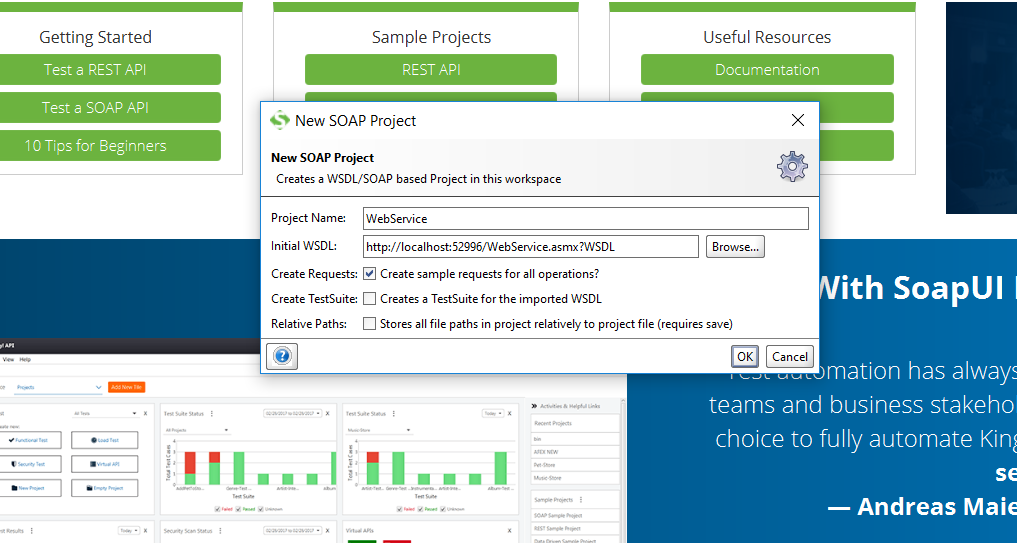This screenshot has width=1017, height=543.
Task: Click the 'Create TestSuite:' label
Action: [314, 298]
